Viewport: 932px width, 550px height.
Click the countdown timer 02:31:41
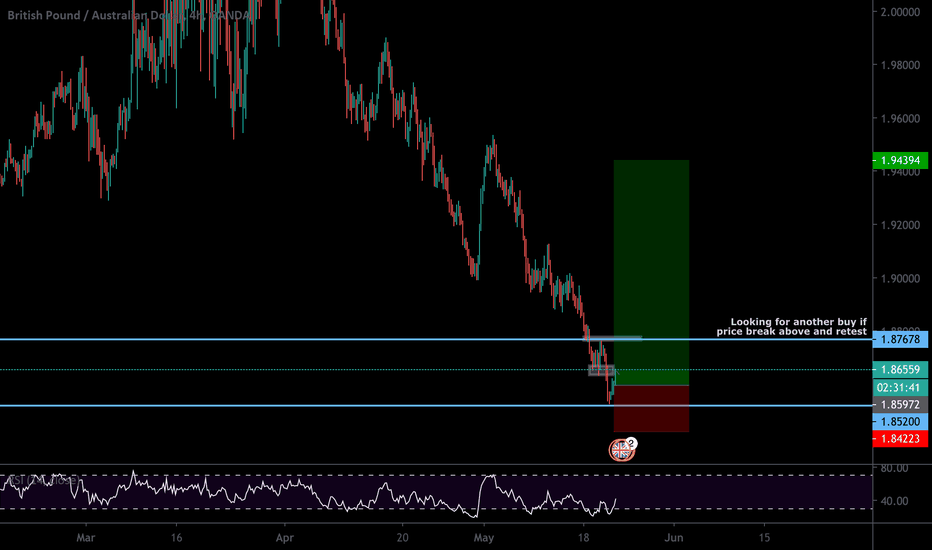900,388
